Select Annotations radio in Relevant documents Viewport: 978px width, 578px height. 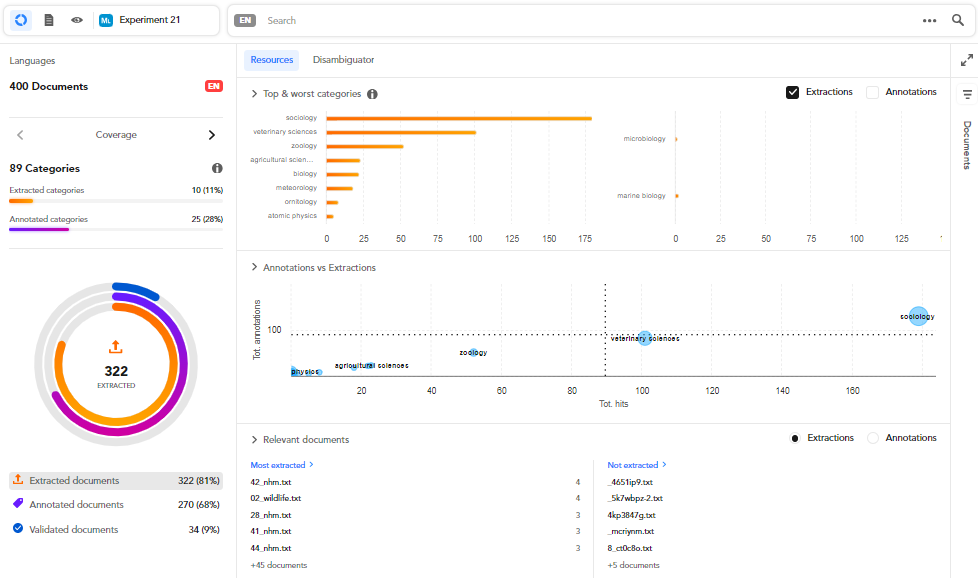(872, 438)
